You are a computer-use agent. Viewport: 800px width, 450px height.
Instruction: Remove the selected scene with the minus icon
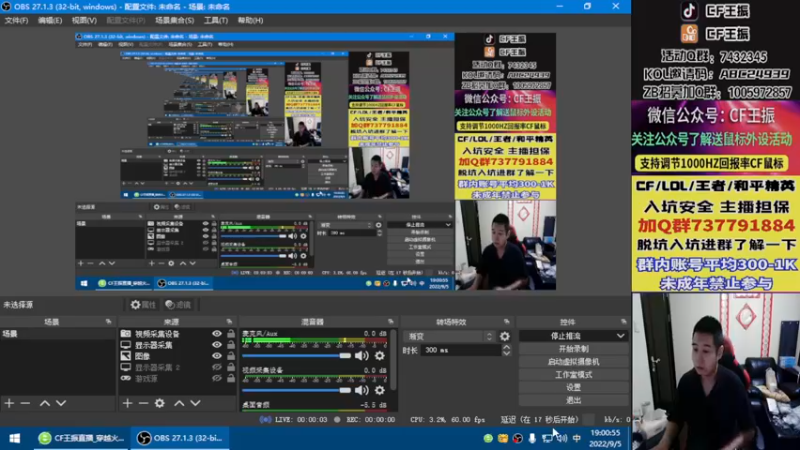25,403
